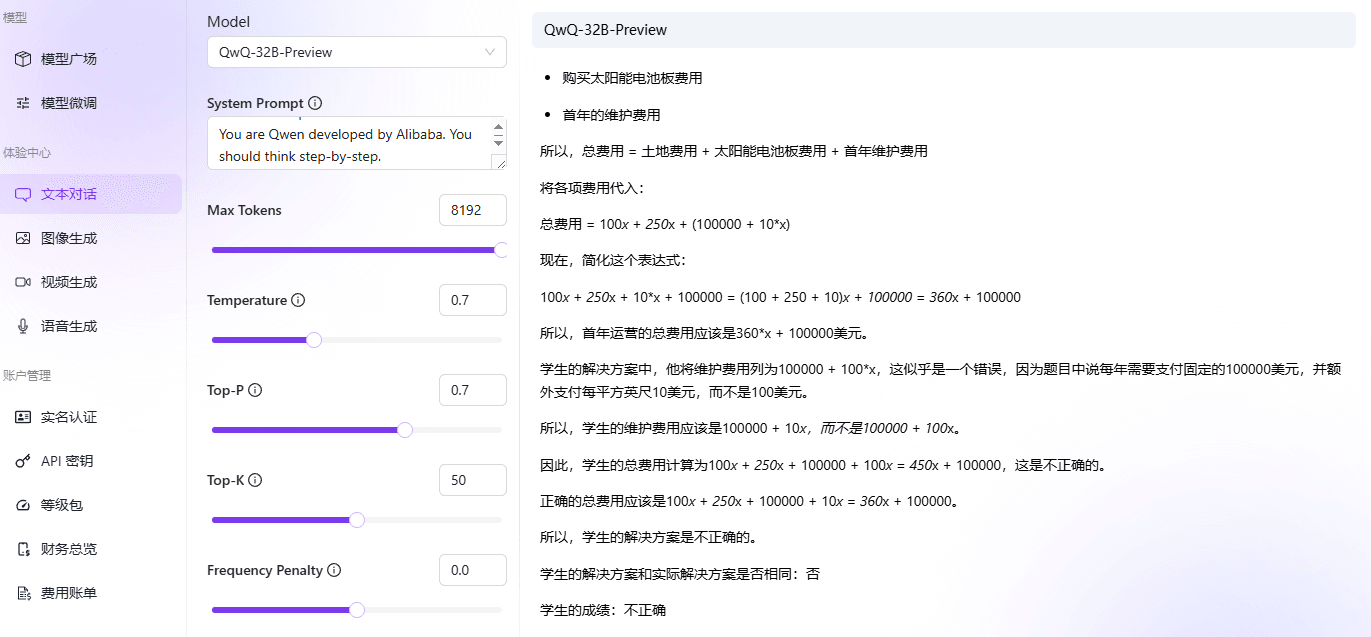Click the 图像生成 picture icon
Viewport: 1371px width, 637px height.
coord(23,238)
